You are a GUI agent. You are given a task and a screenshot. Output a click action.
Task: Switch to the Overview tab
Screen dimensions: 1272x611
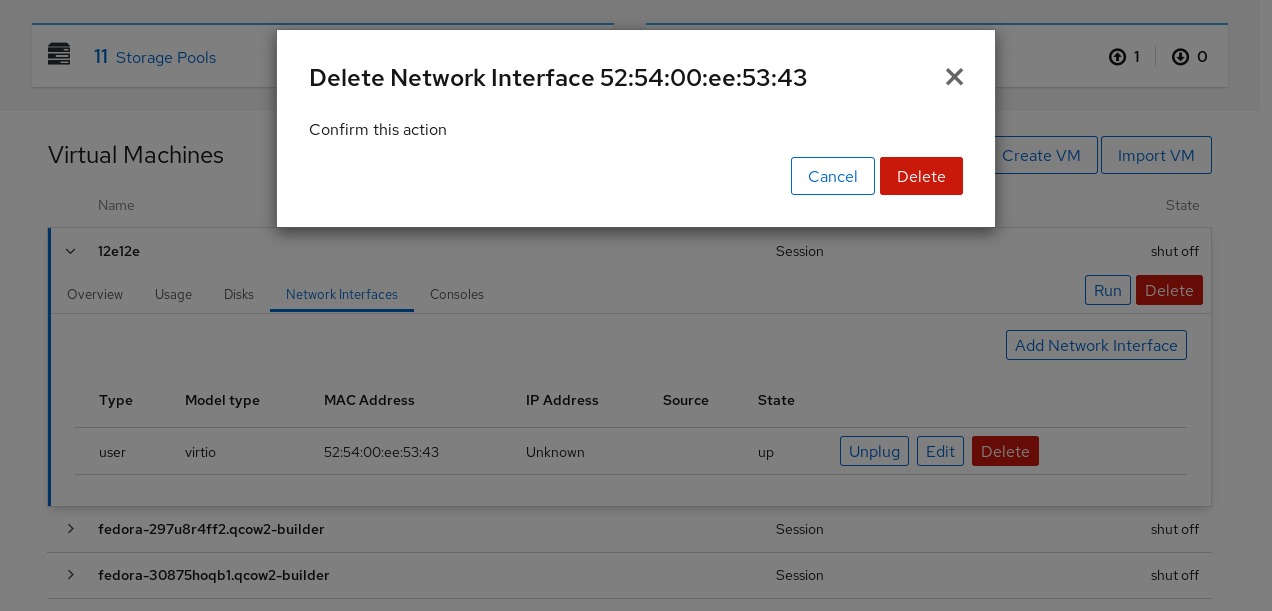pos(95,294)
